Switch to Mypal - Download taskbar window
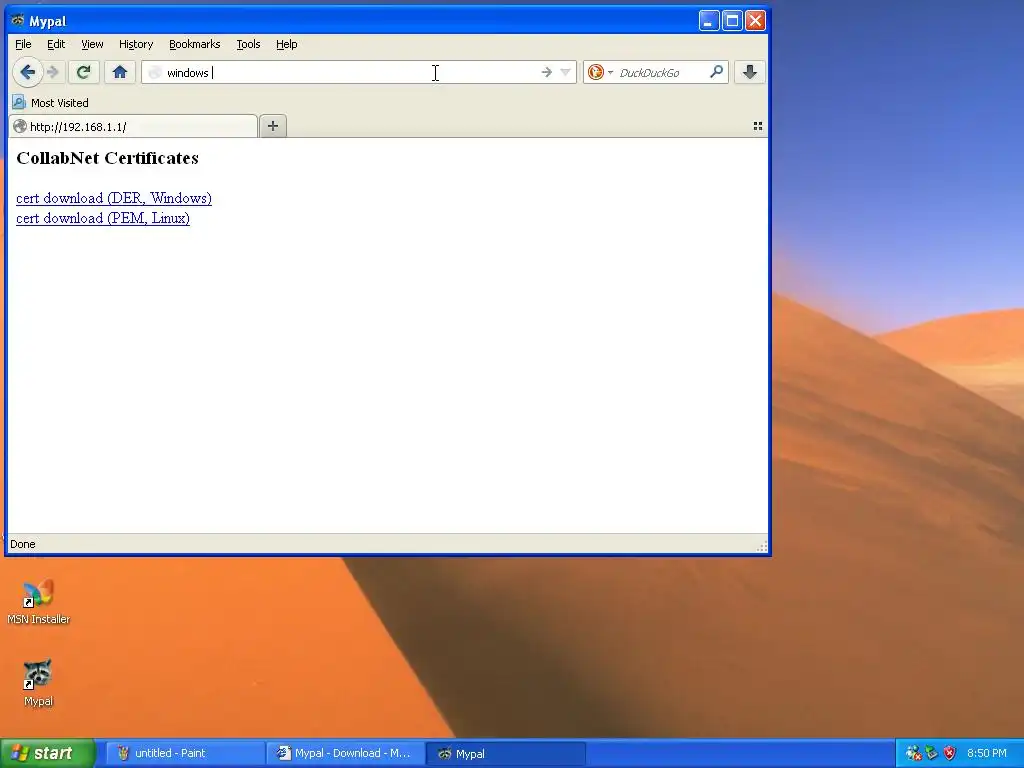Screen dimensions: 1024x768 click(345, 753)
